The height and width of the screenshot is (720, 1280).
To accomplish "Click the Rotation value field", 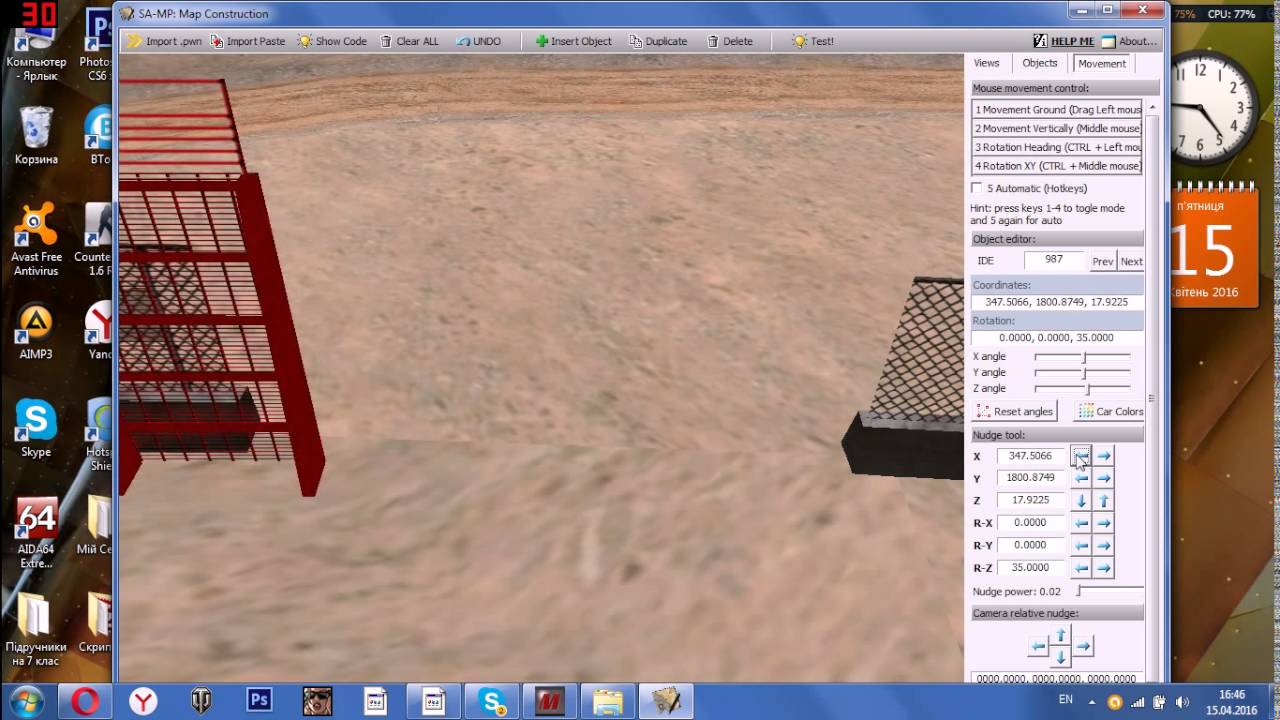I will point(1057,338).
